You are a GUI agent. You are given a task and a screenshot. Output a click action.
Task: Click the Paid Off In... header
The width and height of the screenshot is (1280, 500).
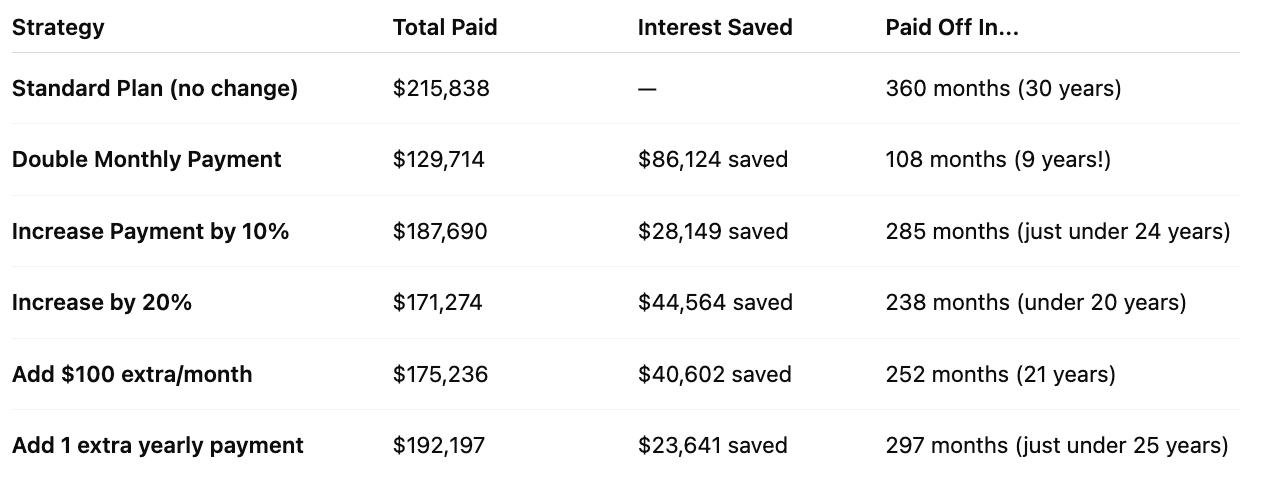(952, 27)
